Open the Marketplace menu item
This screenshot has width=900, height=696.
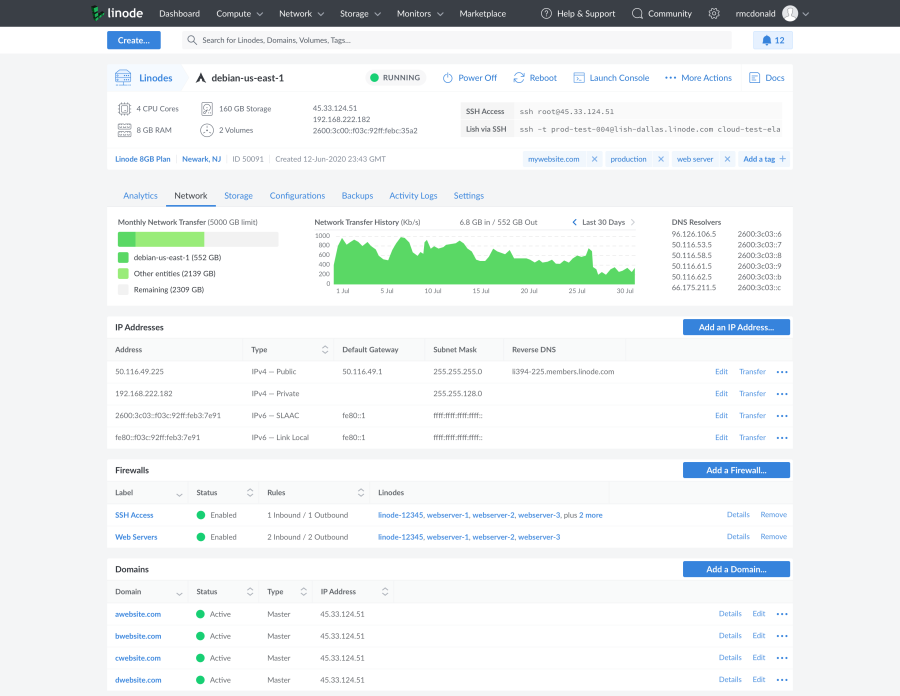click(483, 13)
